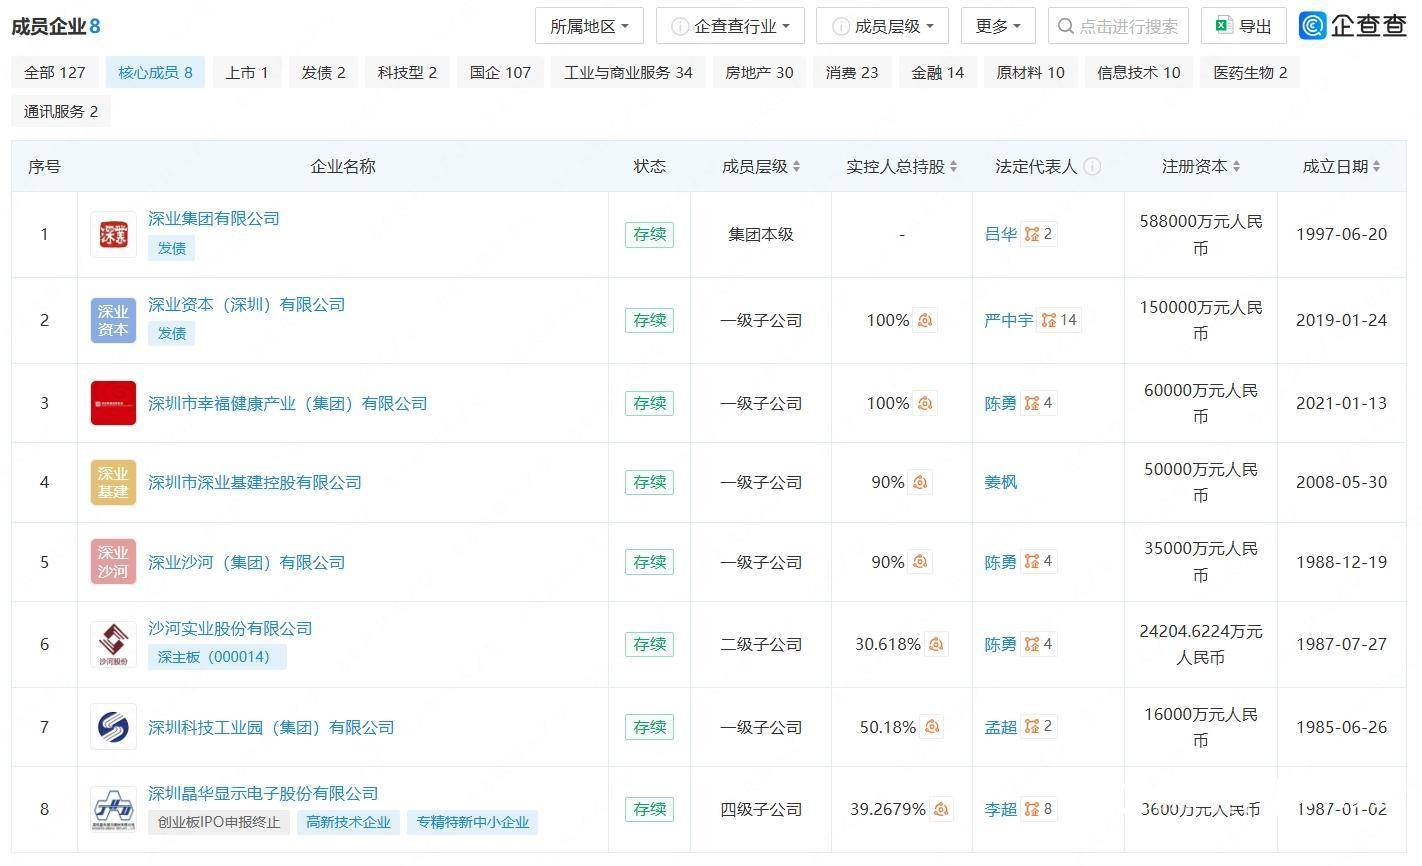Click the 深业集团有限公司 company logo
The height and width of the screenshot is (866, 1422).
click(x=113, y=235)
